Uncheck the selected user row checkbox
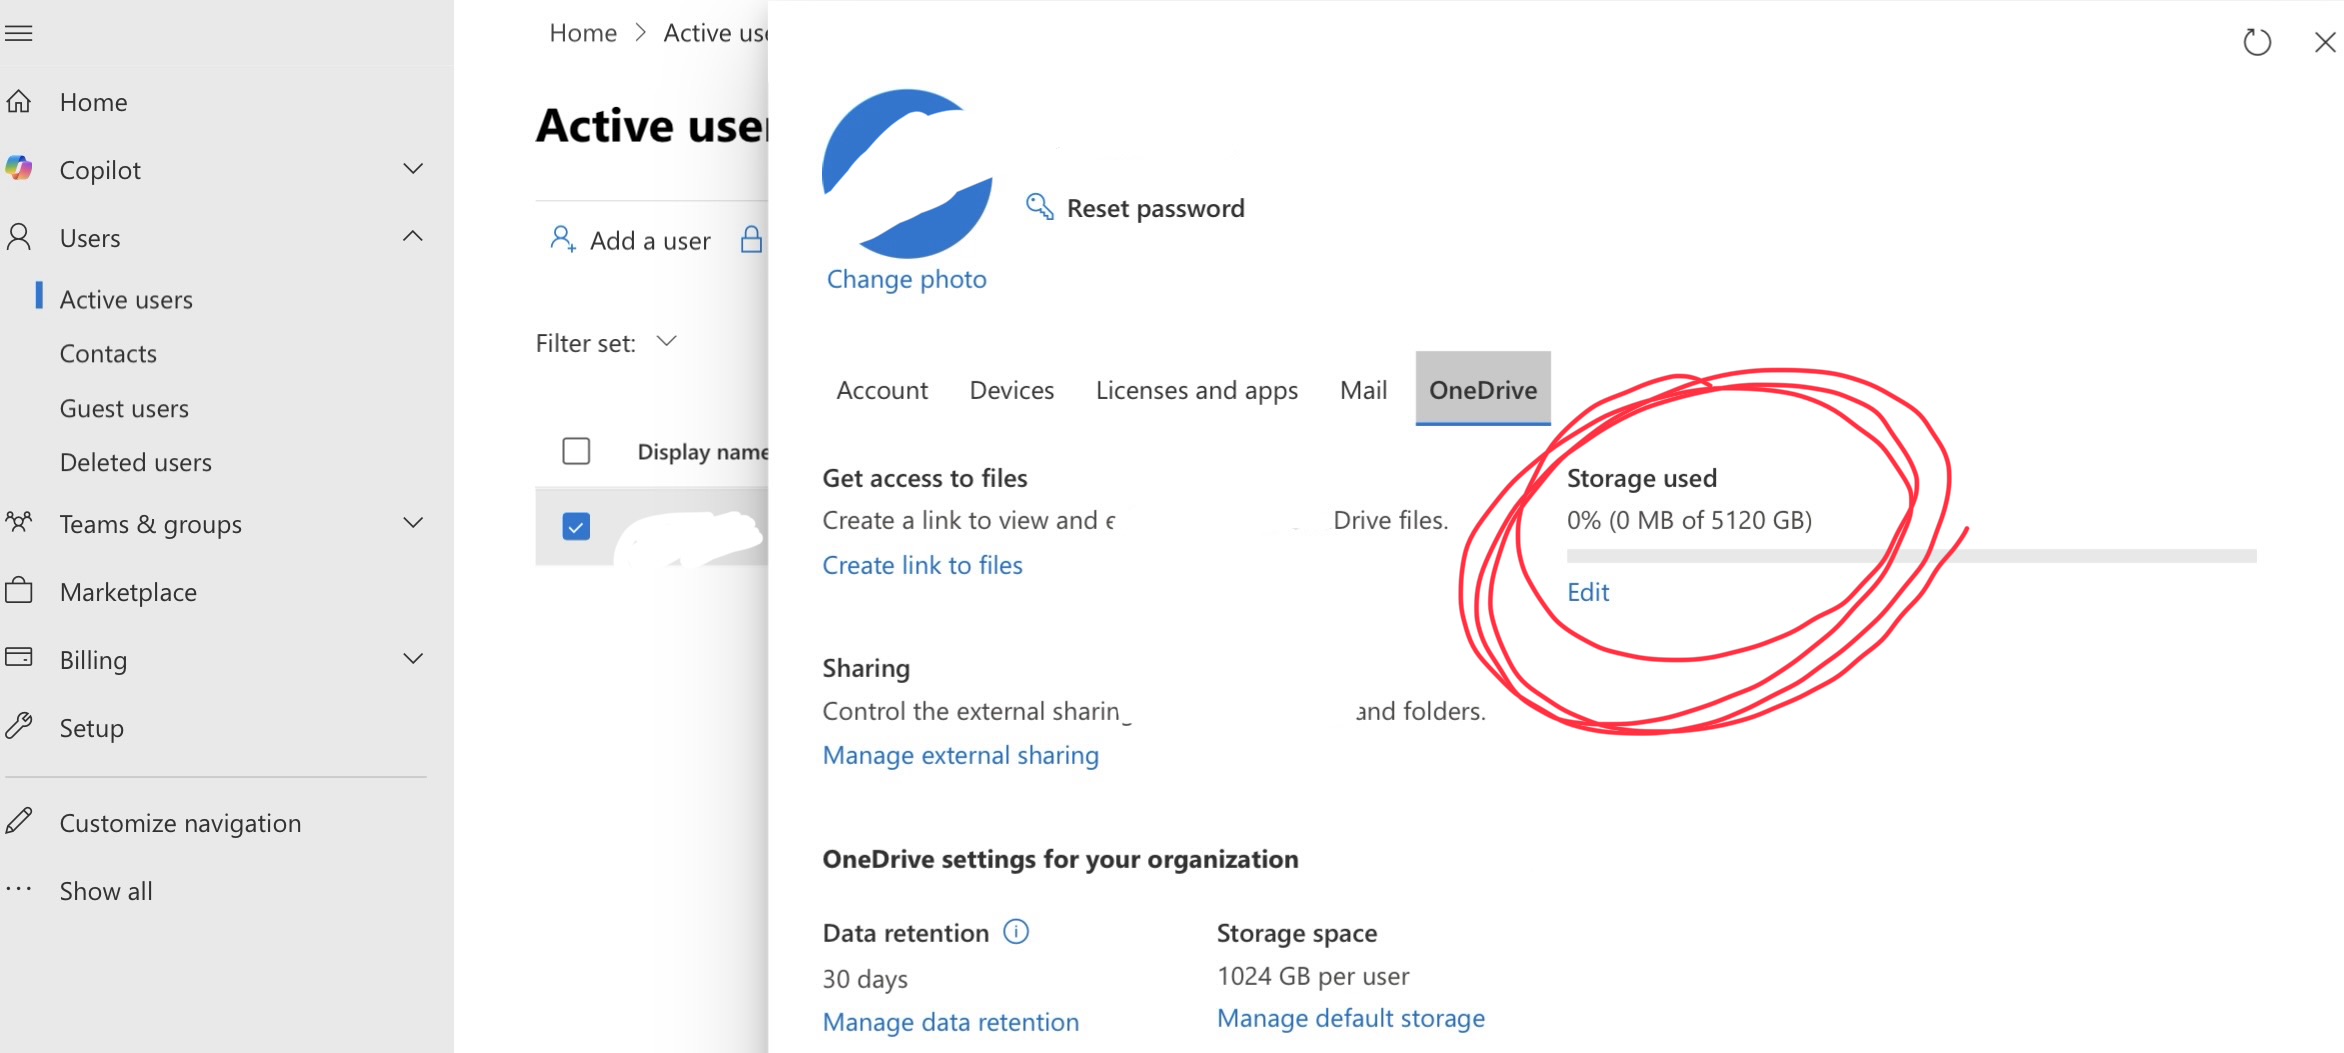 coord(576,526)
